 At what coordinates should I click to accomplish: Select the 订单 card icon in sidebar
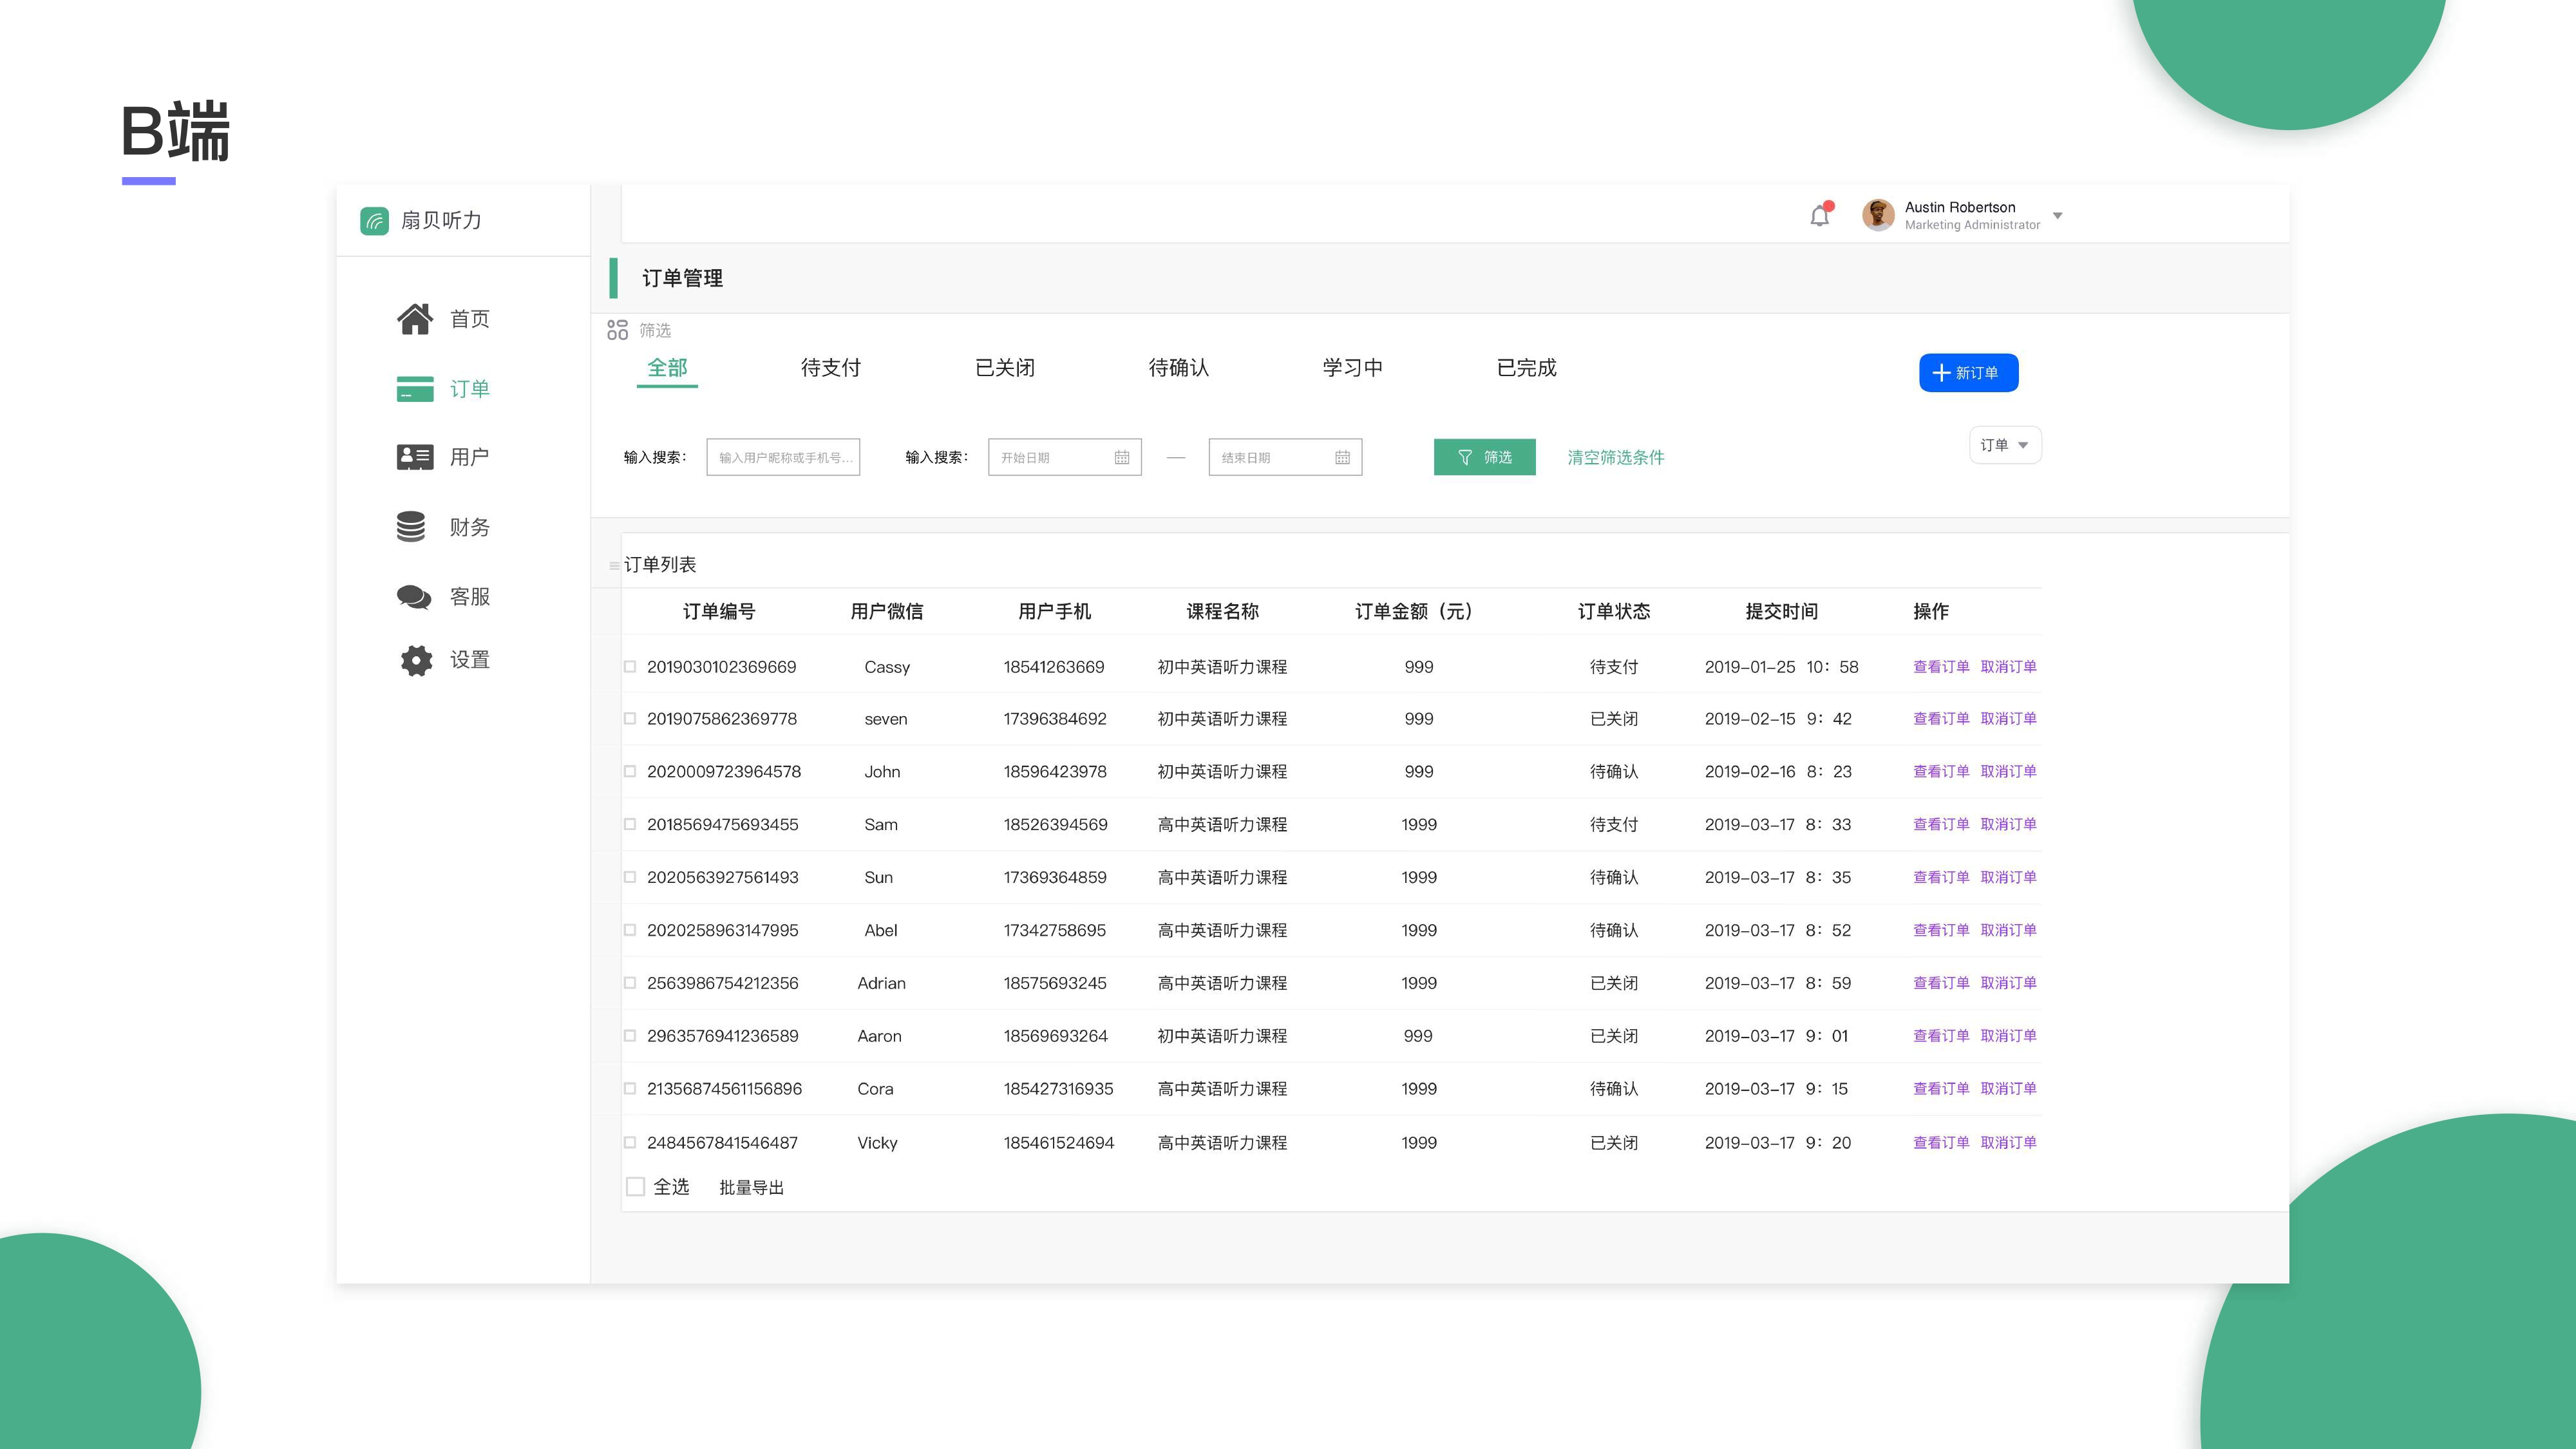415,389
